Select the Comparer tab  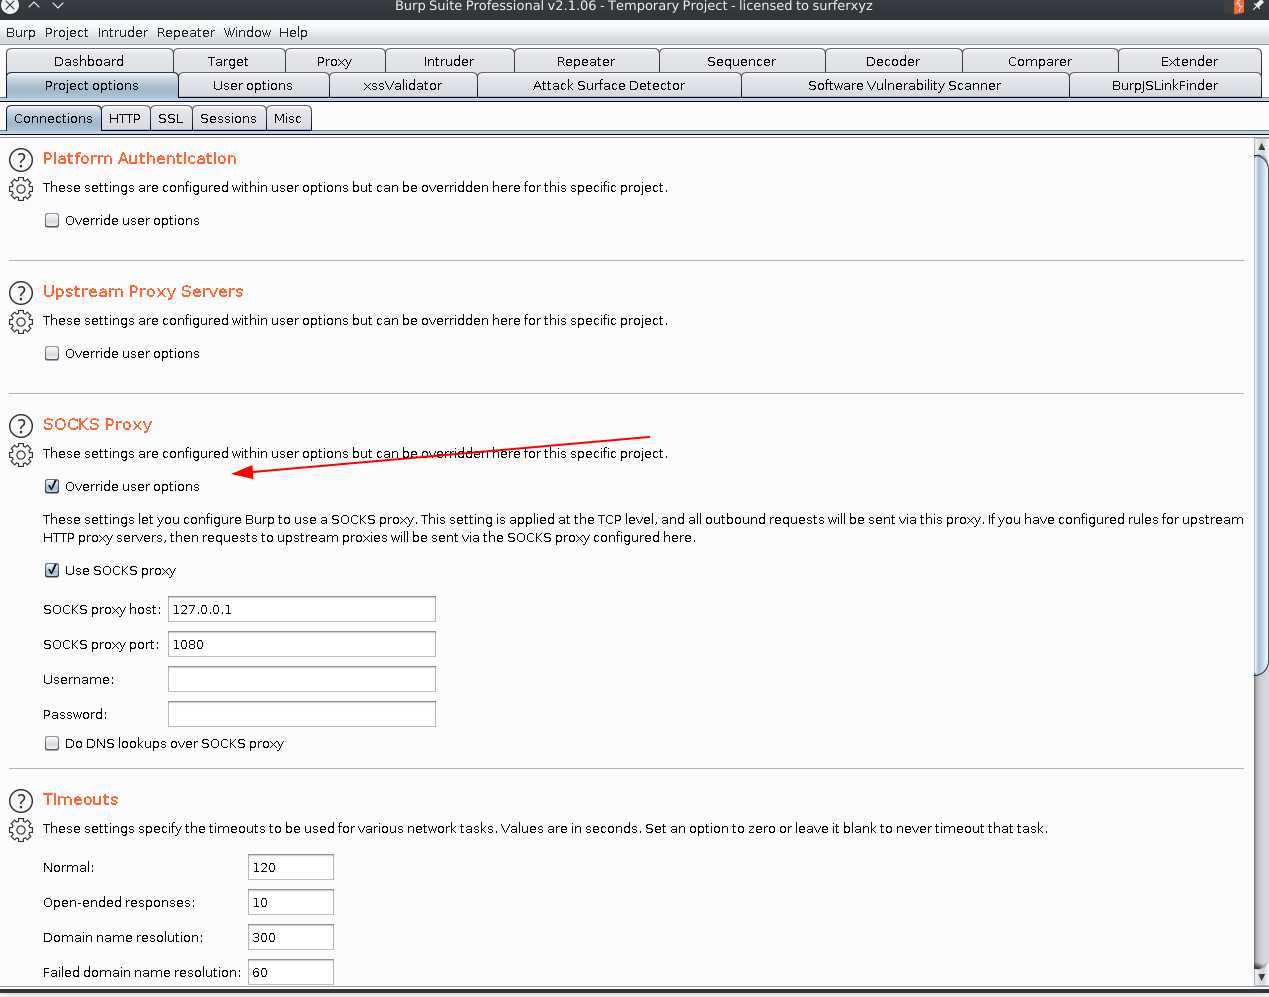click(x=1040, y=61)
